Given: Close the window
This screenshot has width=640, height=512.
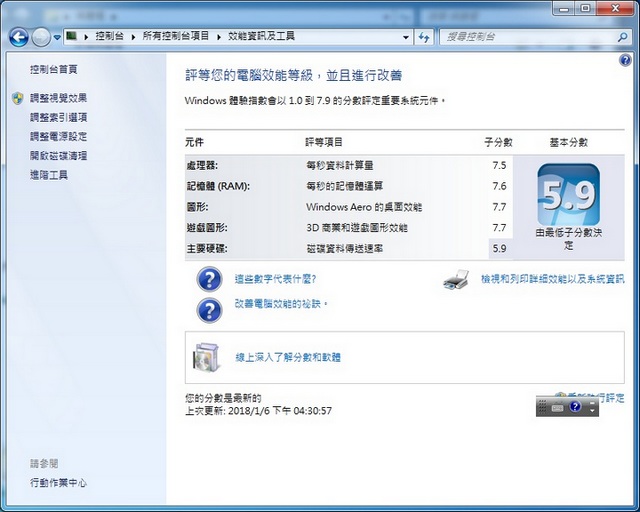Looking at the screenshot, I should [x=615, y=8].
